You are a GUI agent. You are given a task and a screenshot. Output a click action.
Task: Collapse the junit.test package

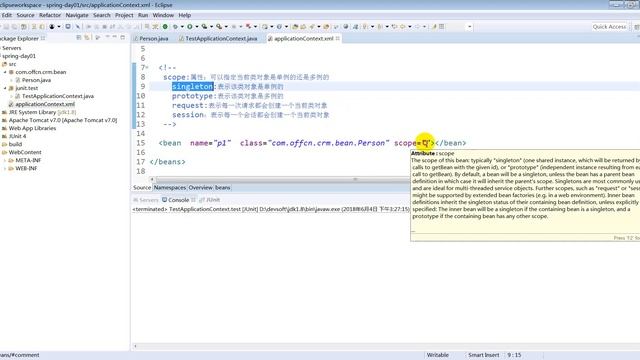click(5, 88)
